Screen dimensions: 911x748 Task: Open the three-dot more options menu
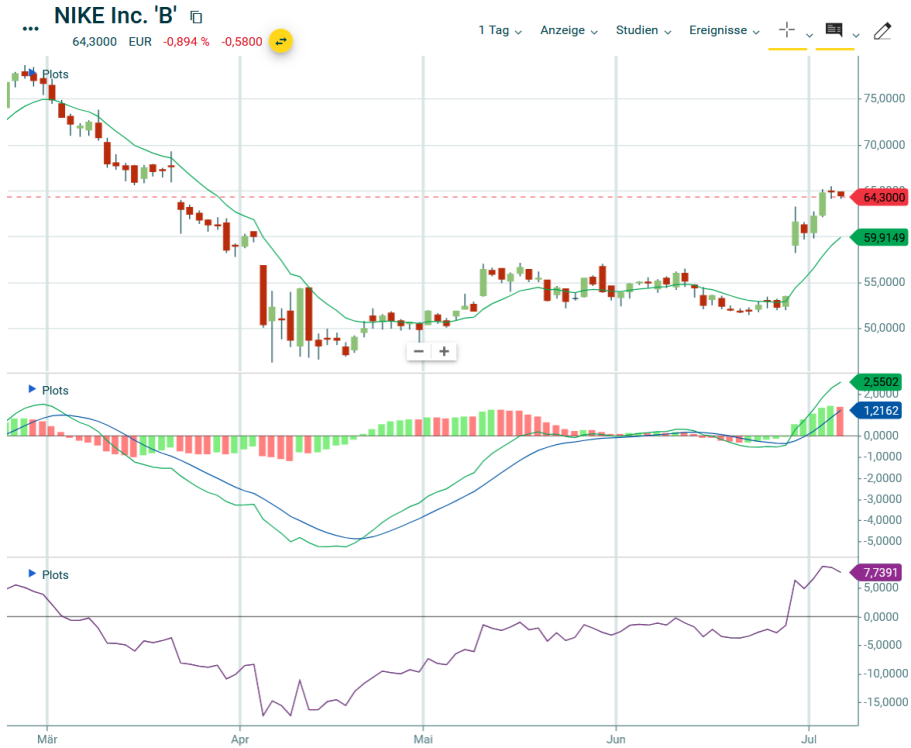pos(30,28)
